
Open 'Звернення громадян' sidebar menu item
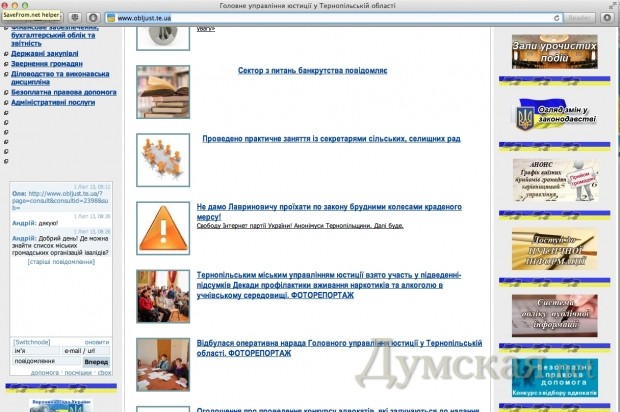coord(46,63)
